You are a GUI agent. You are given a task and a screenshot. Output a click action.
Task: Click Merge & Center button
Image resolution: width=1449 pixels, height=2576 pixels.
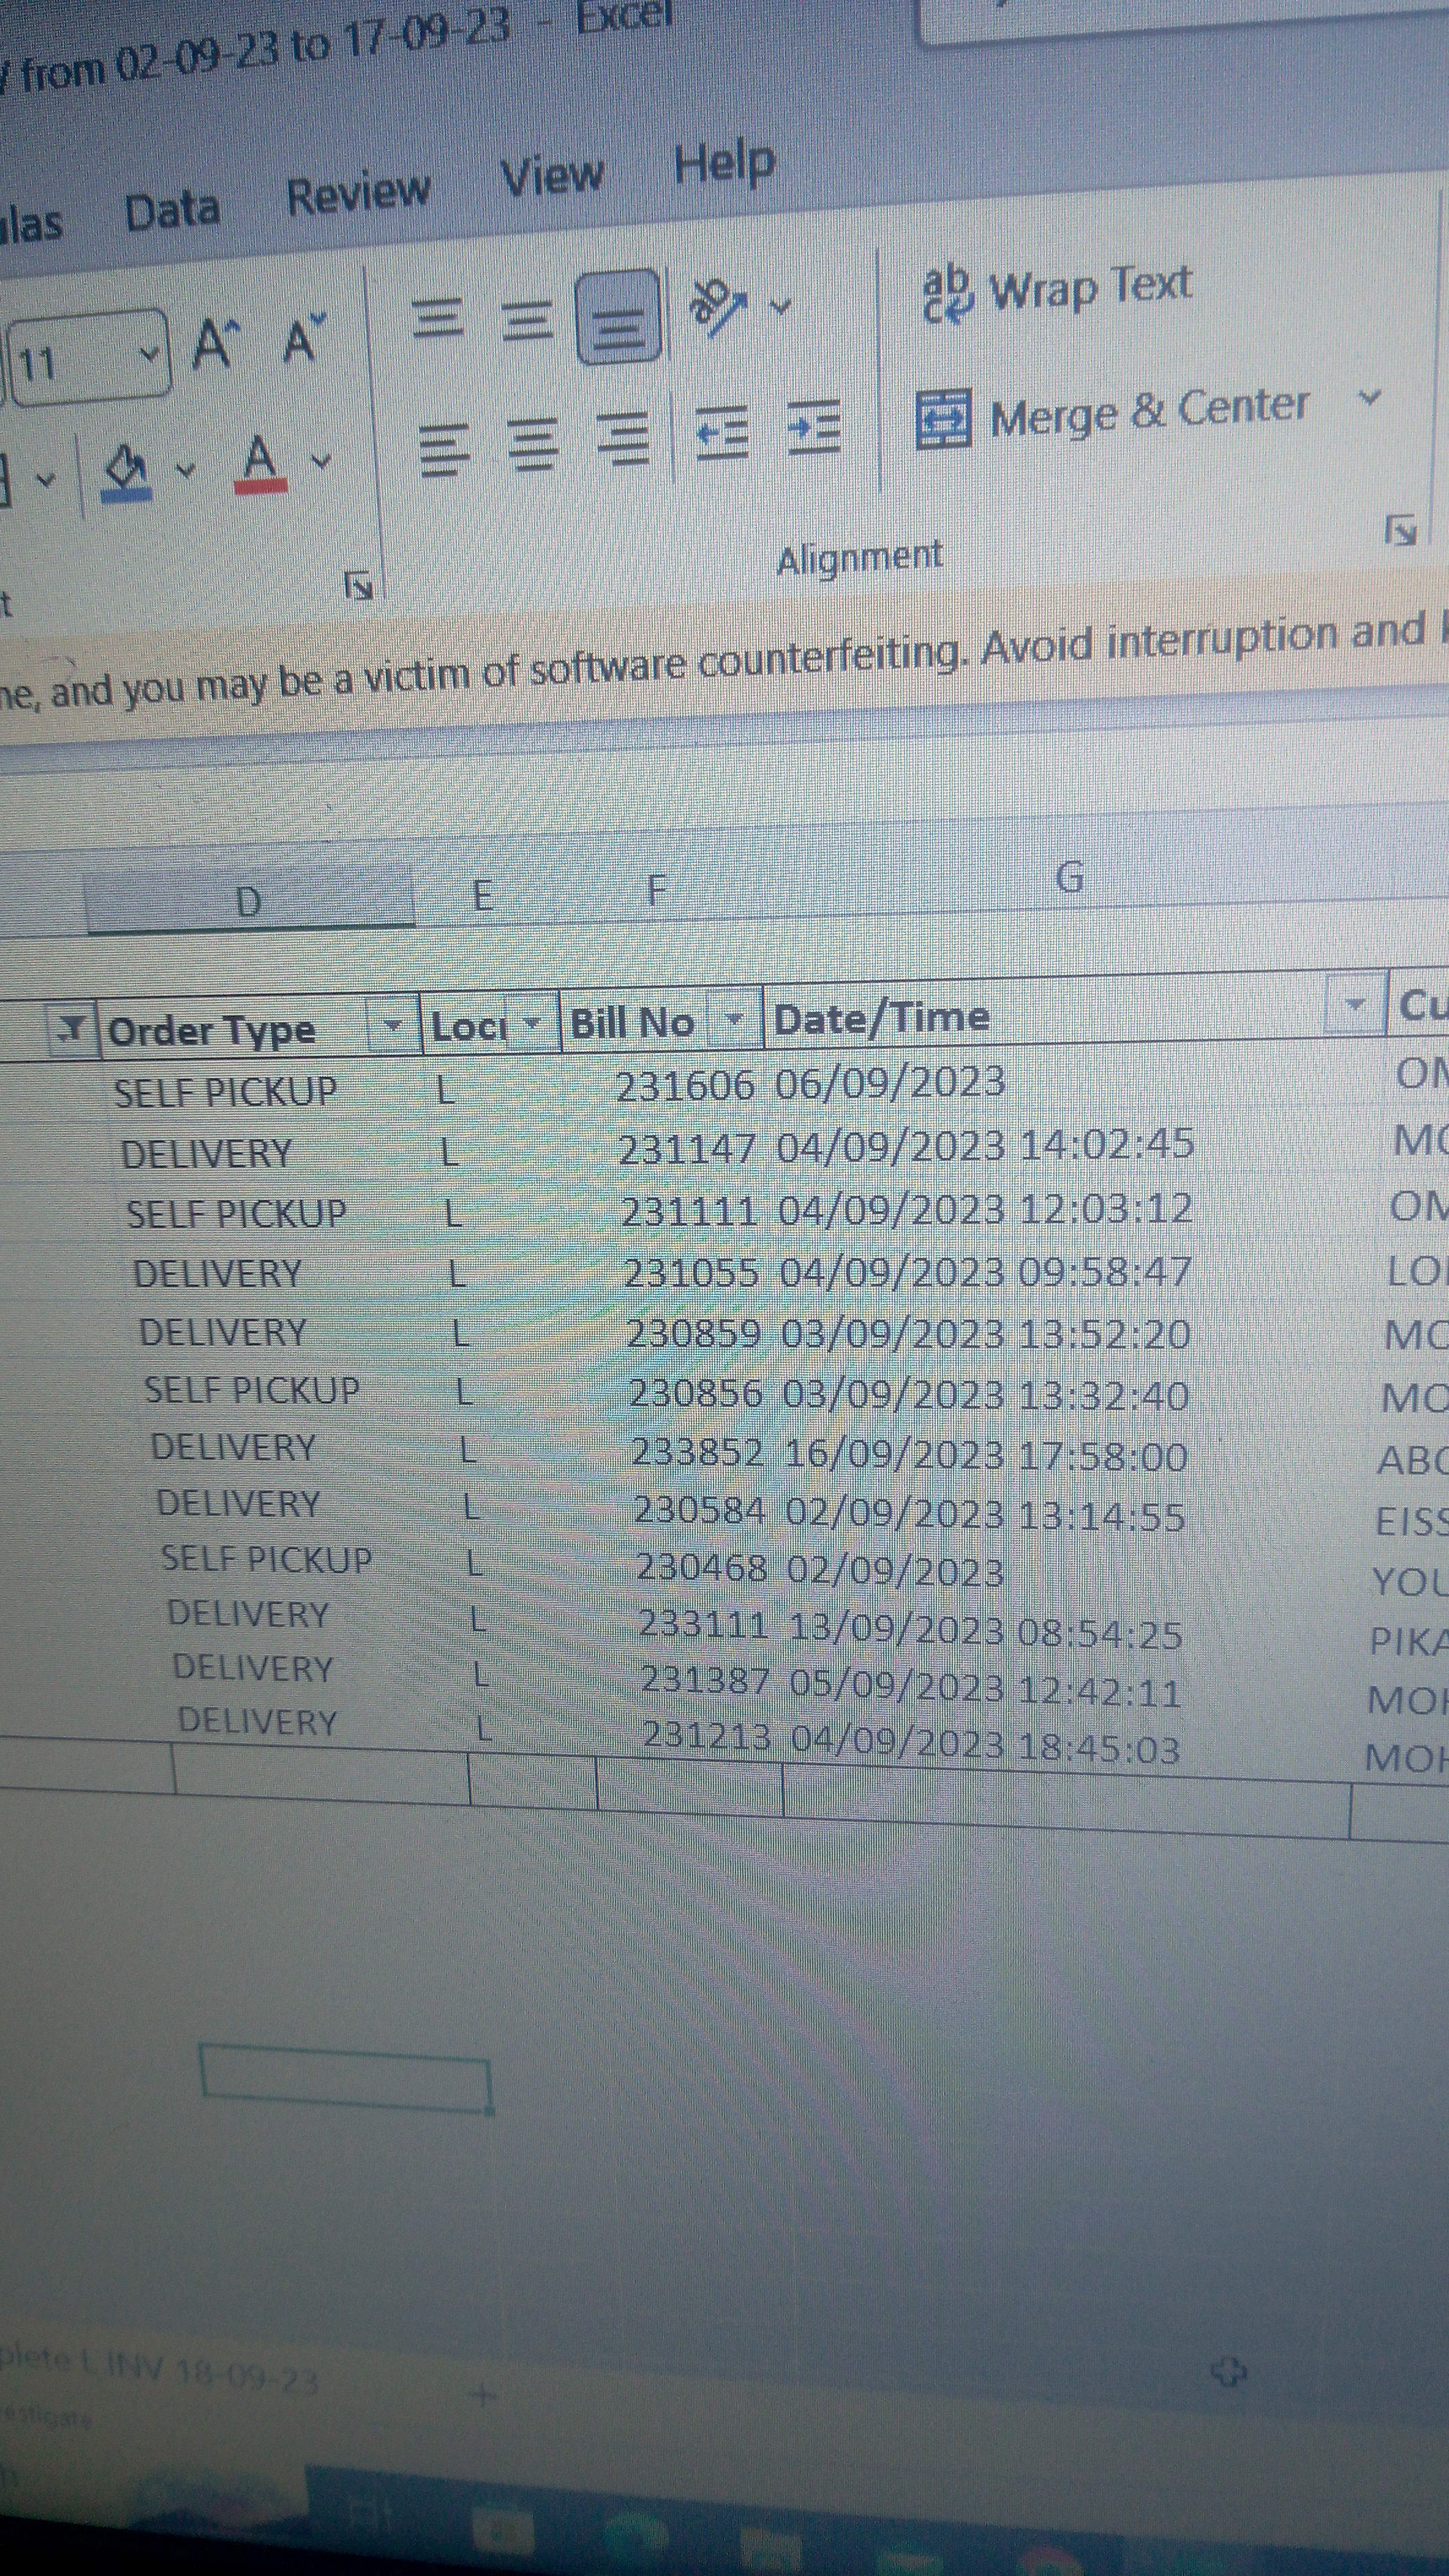[1112, 416]
